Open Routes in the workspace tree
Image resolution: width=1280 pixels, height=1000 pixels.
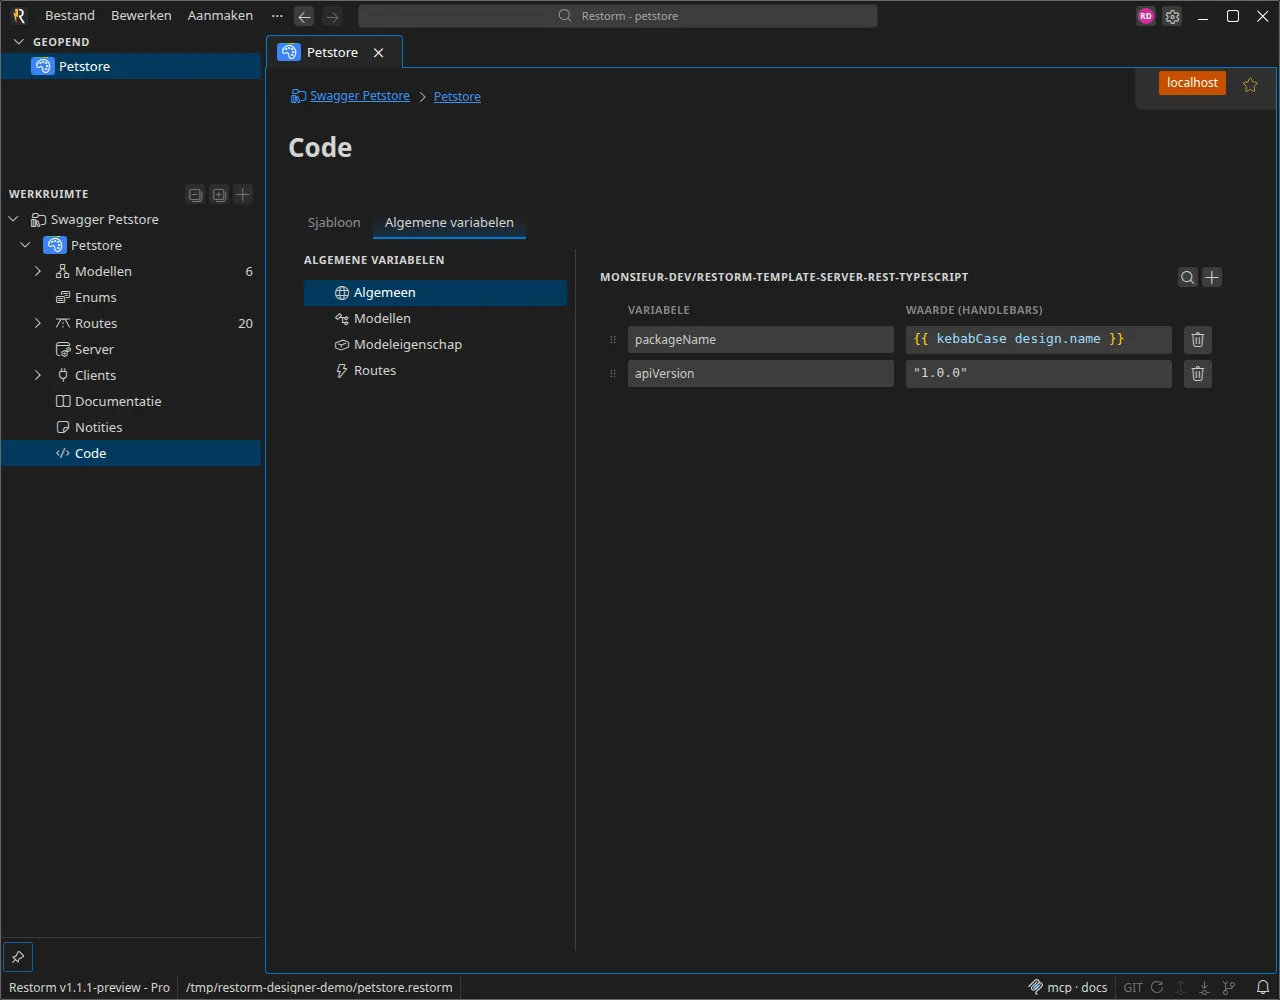131,323
